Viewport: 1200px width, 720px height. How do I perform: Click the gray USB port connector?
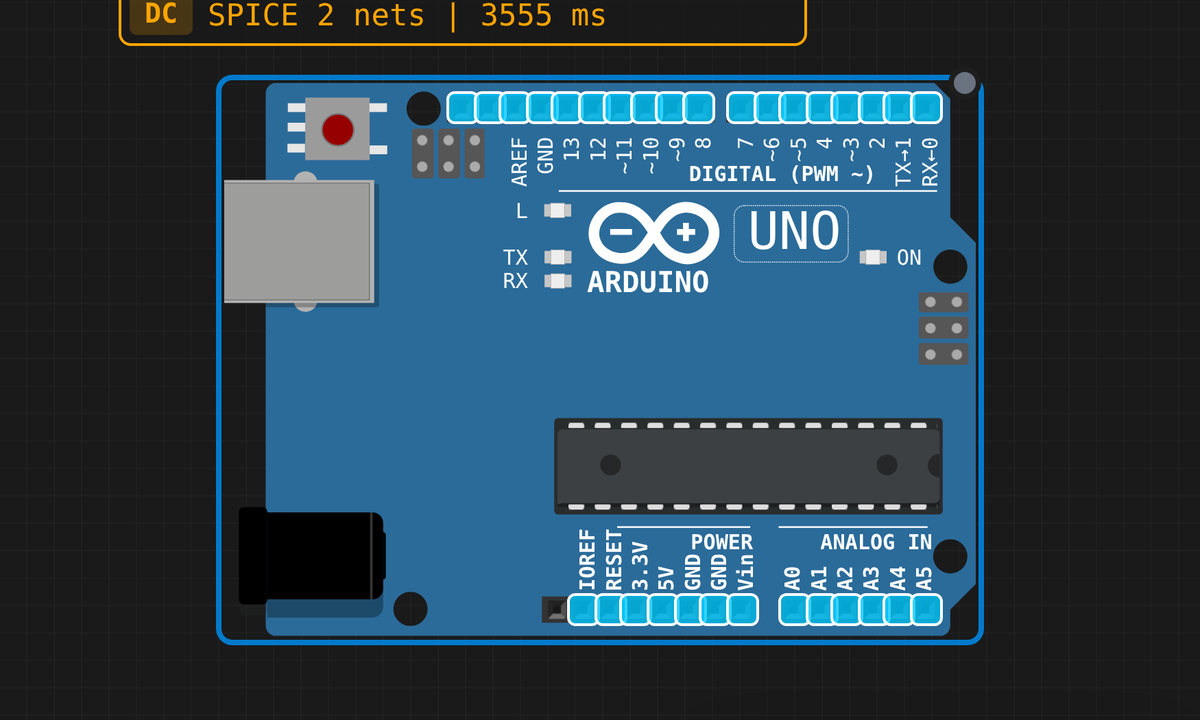point(299,241)
